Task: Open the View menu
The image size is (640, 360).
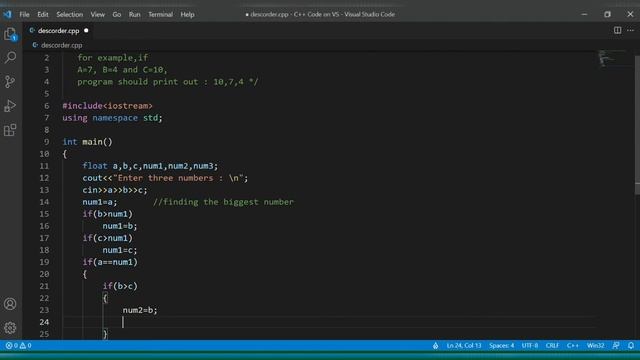Action: (x=98, y=14)
